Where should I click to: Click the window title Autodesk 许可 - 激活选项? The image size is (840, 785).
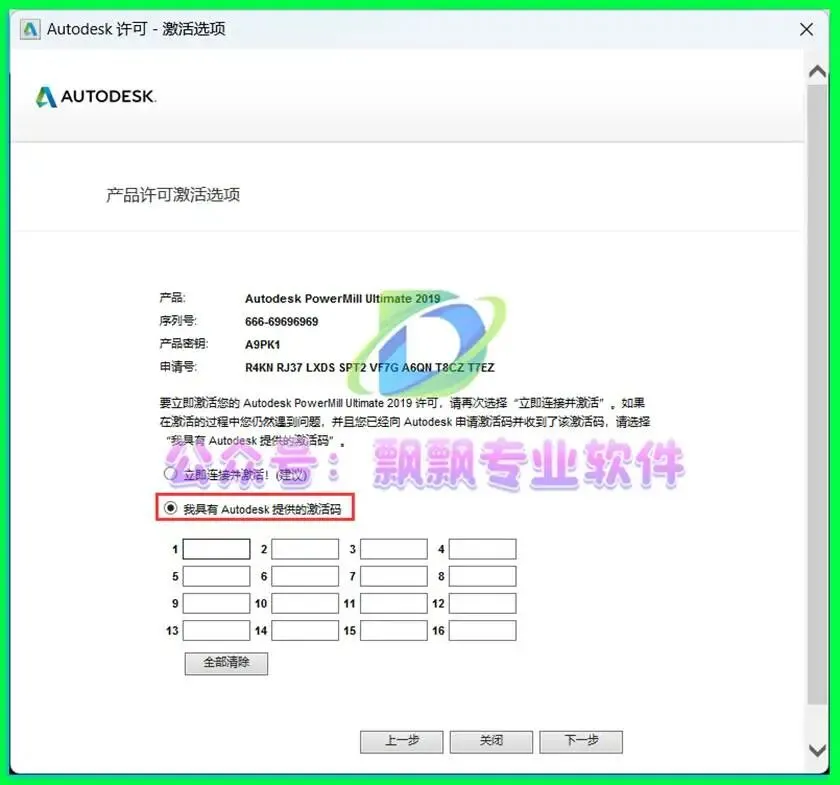(x=136, y=29)
